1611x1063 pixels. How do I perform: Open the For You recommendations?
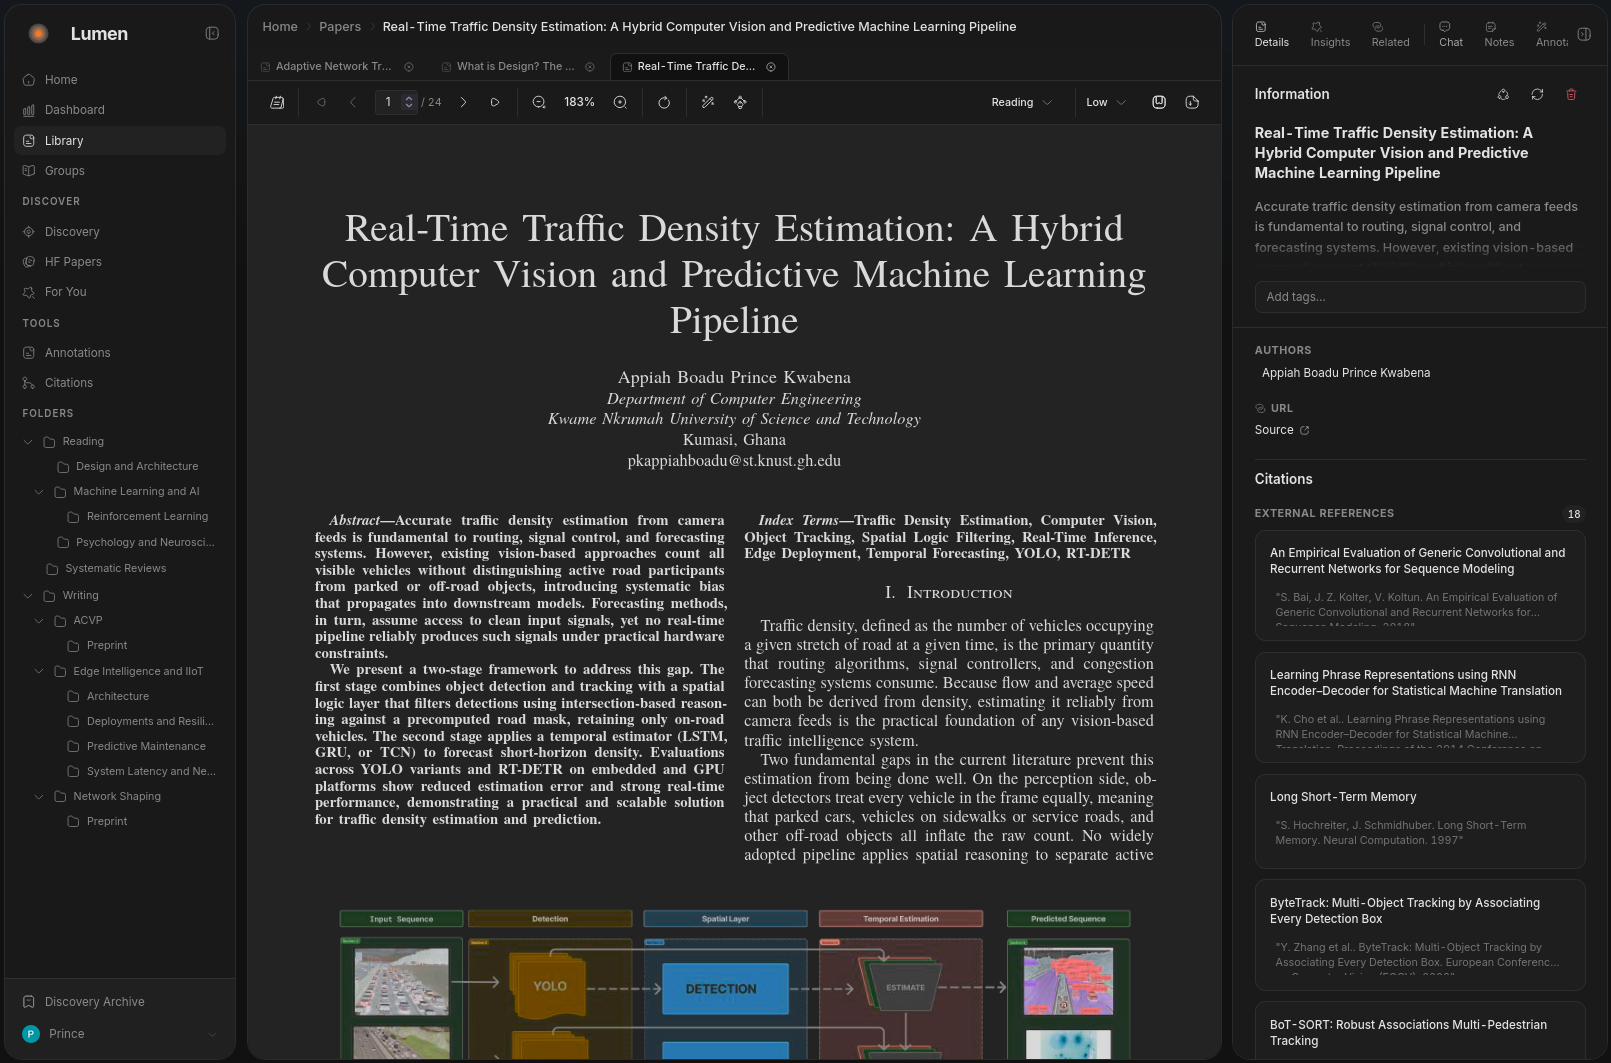tap(120, 292)
